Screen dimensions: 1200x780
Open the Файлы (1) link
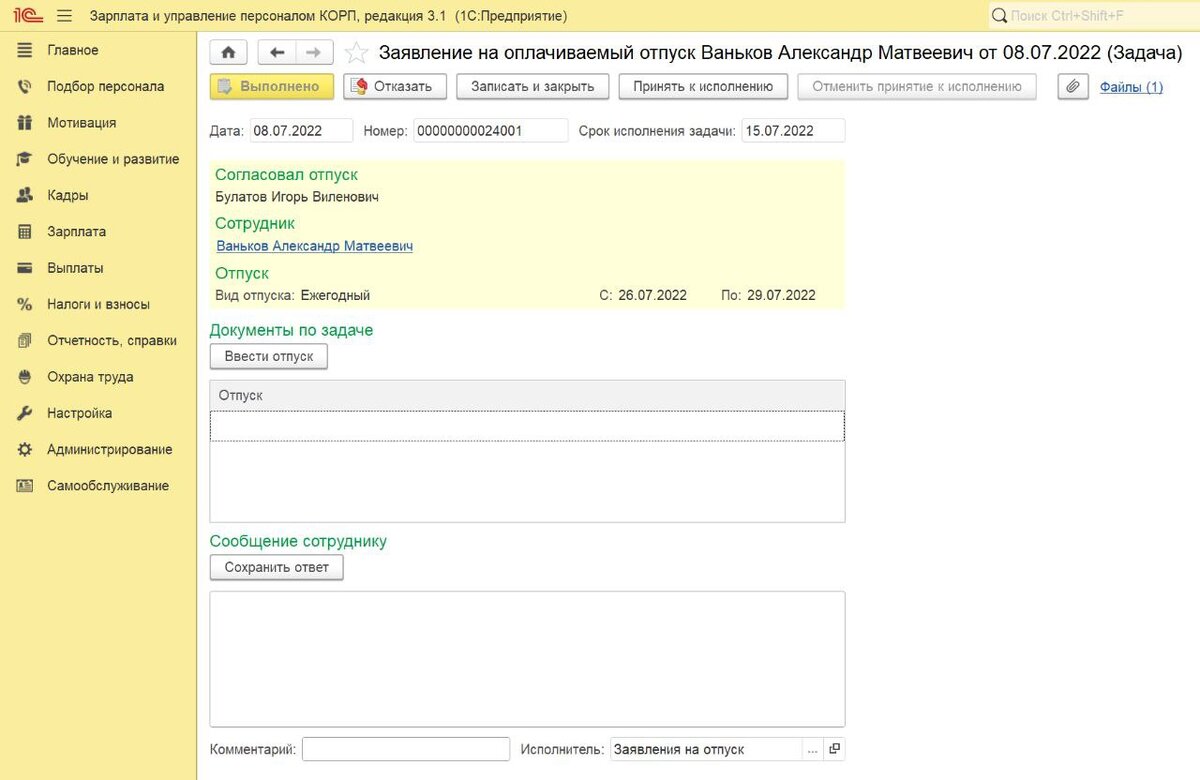point(1131,87)
